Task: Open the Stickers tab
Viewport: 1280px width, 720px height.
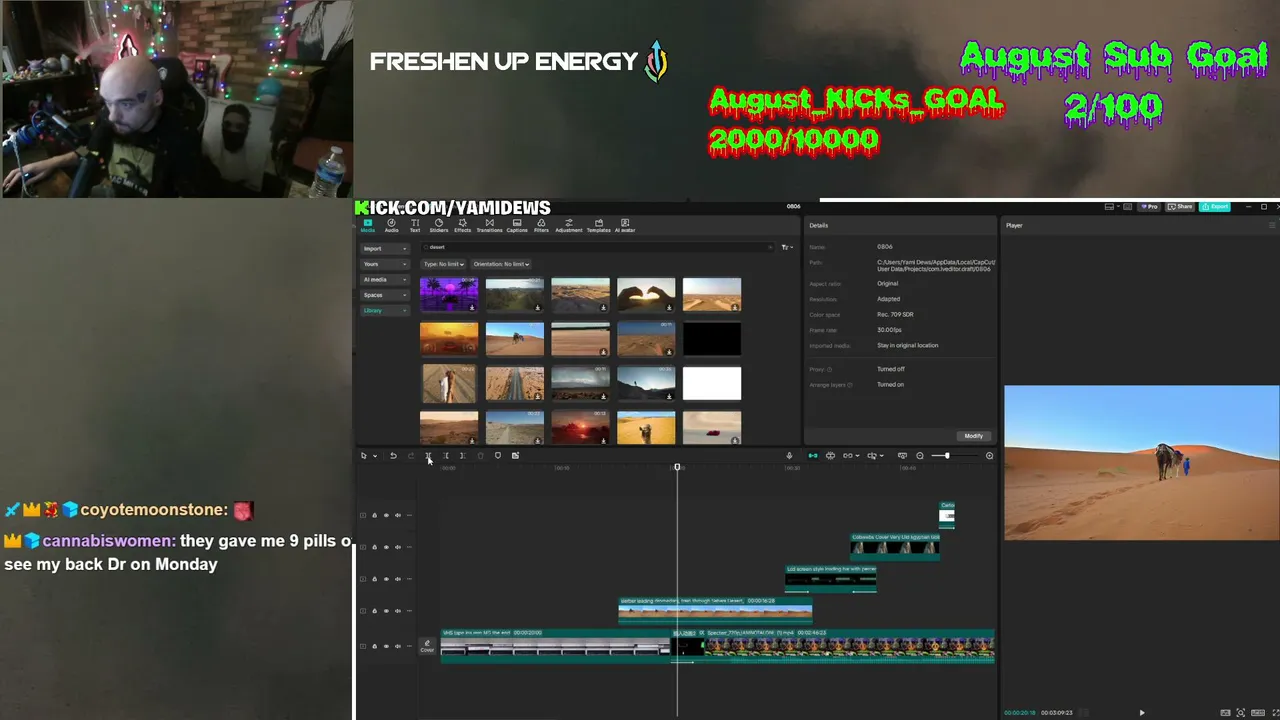Action: (438, 226)
